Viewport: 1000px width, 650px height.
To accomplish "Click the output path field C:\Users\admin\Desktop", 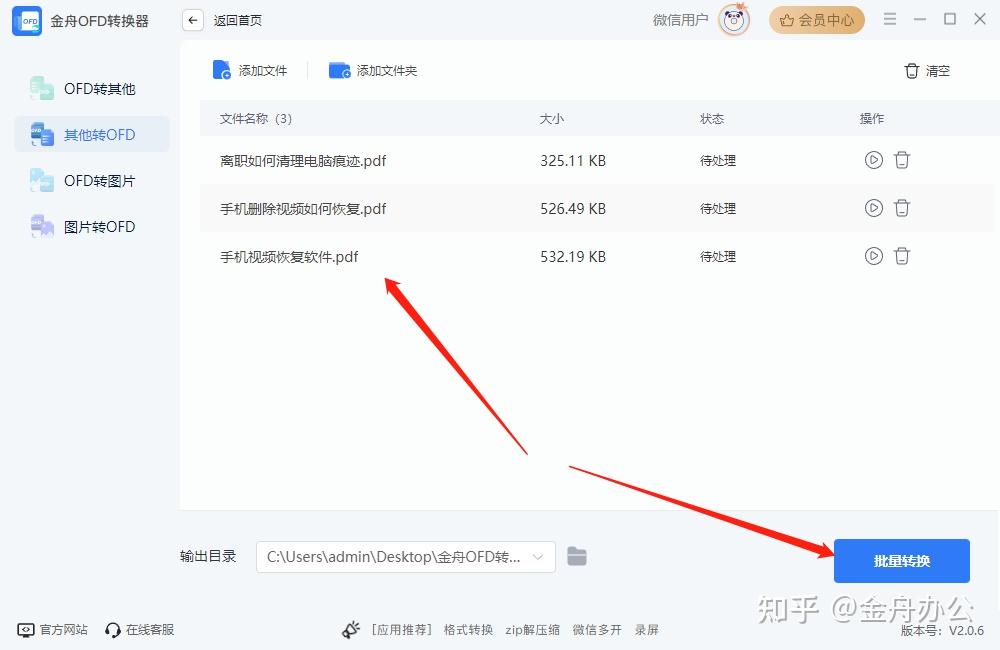I will click(x=406, y=557).
